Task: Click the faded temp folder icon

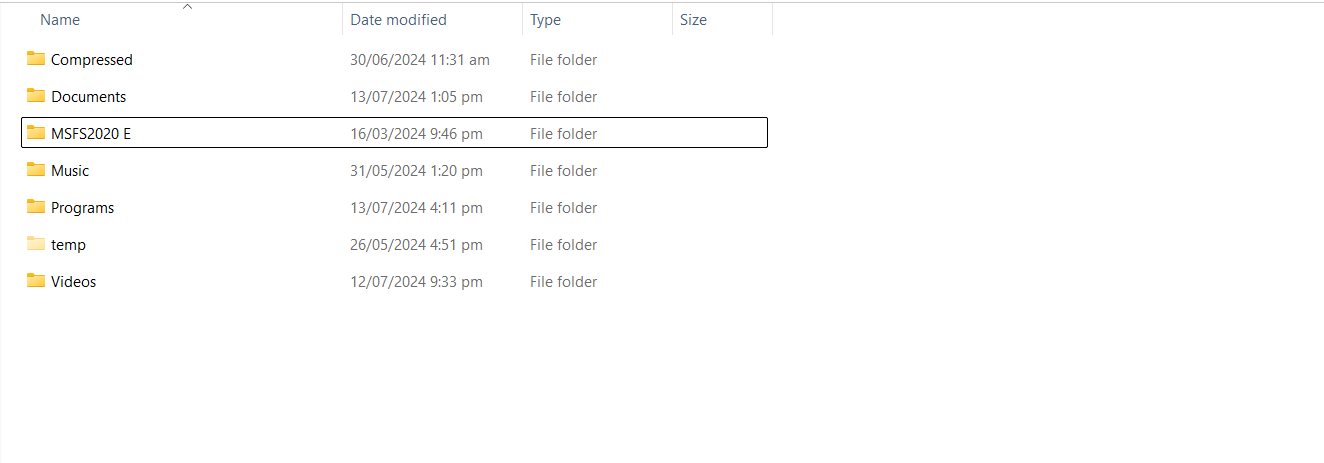Action: [x=36, y=244]
